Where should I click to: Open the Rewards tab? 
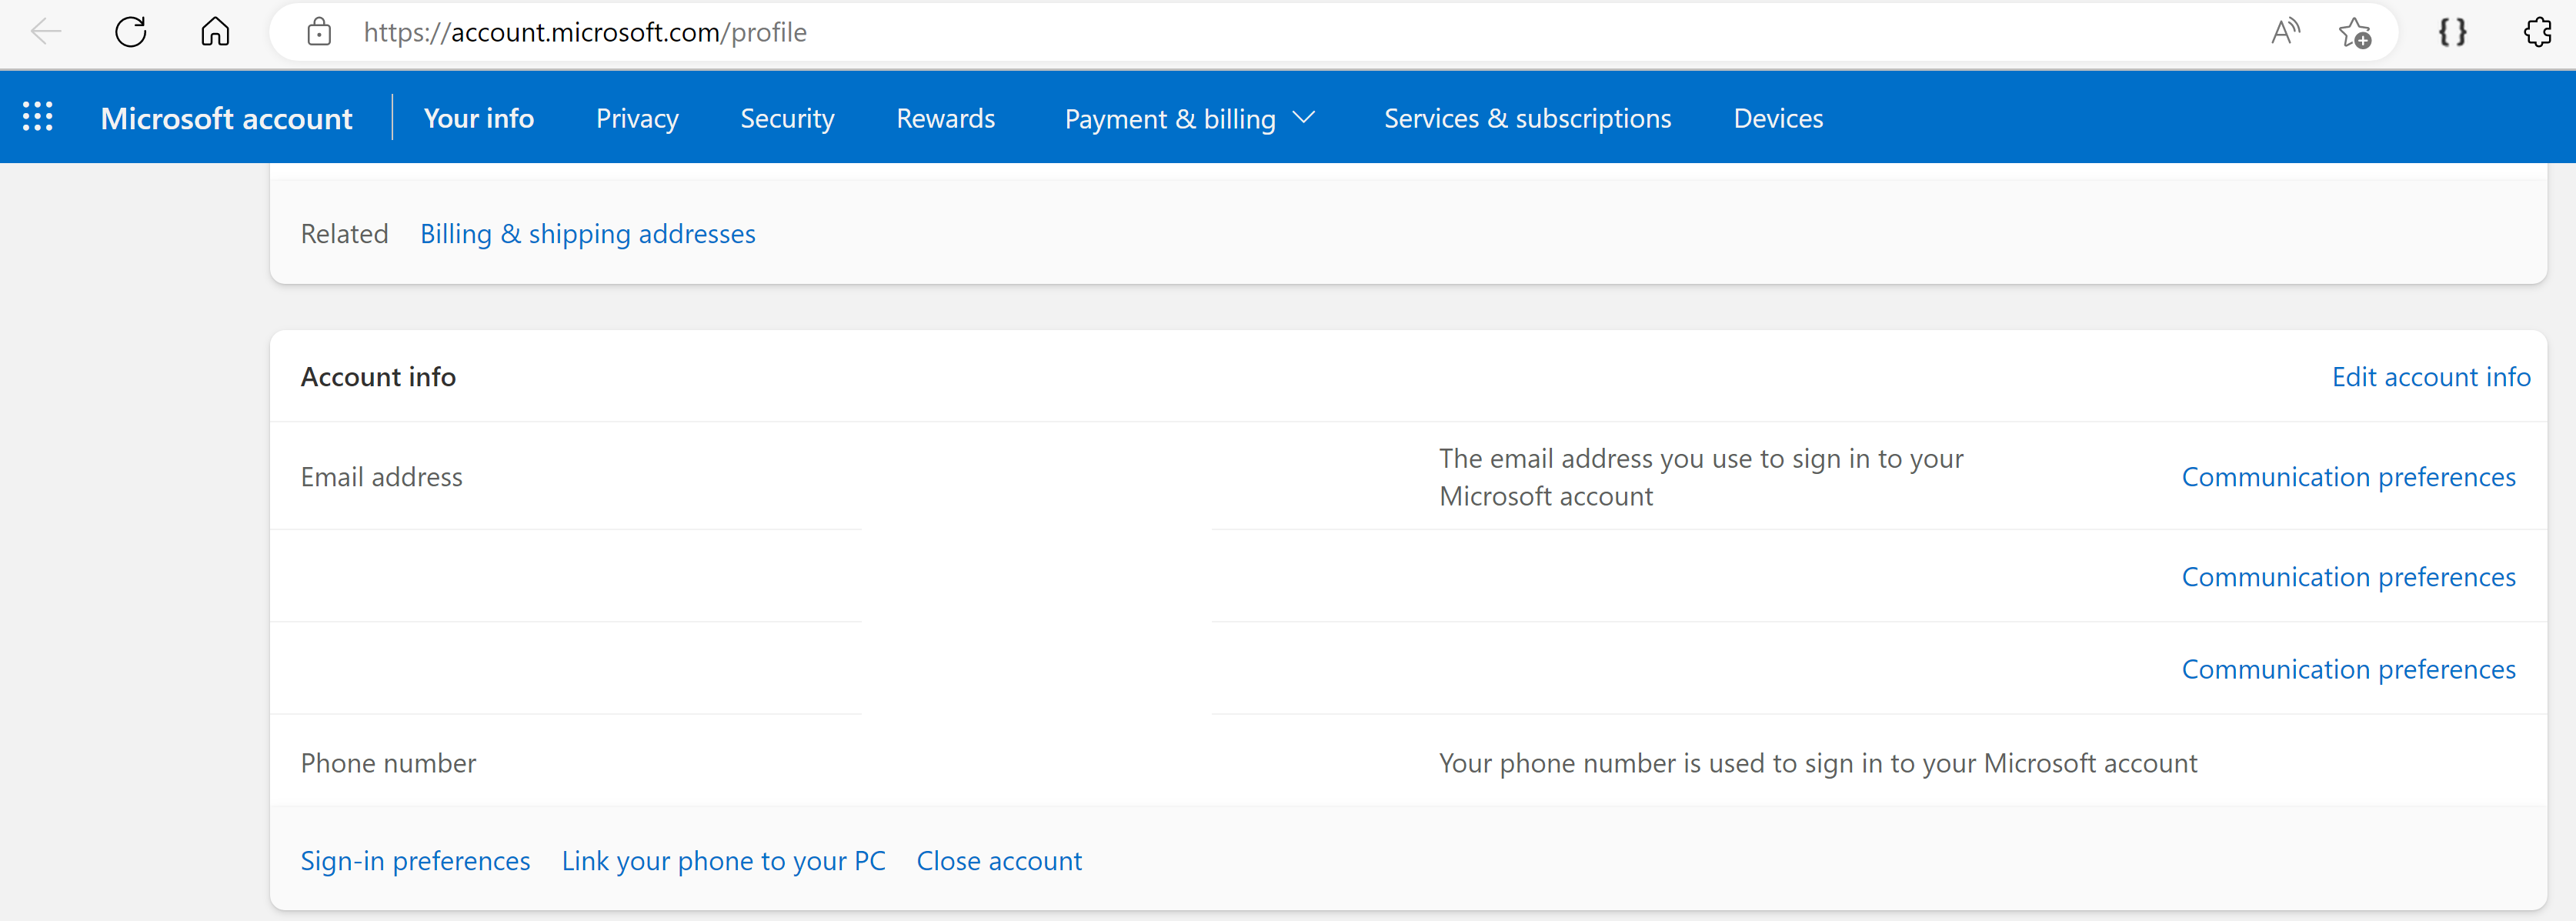(945, 118)
